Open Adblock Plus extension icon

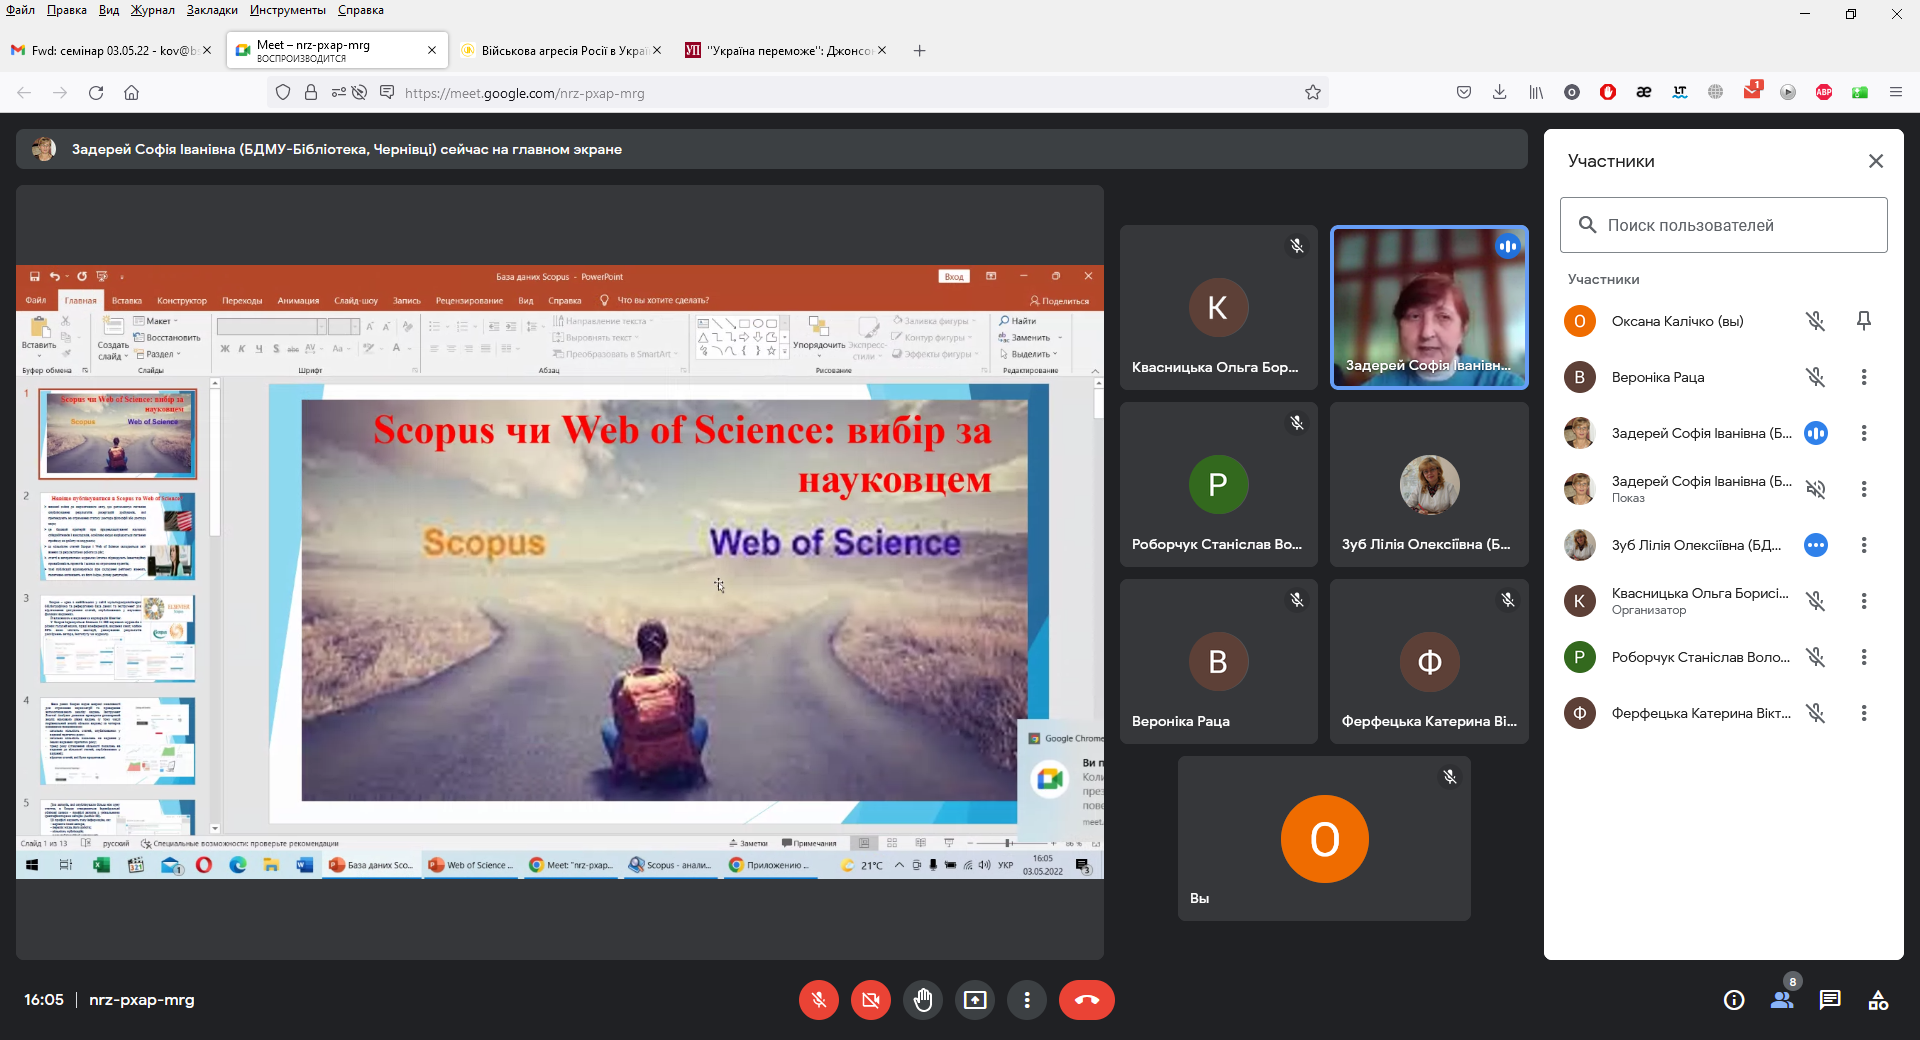(1824, 93)
